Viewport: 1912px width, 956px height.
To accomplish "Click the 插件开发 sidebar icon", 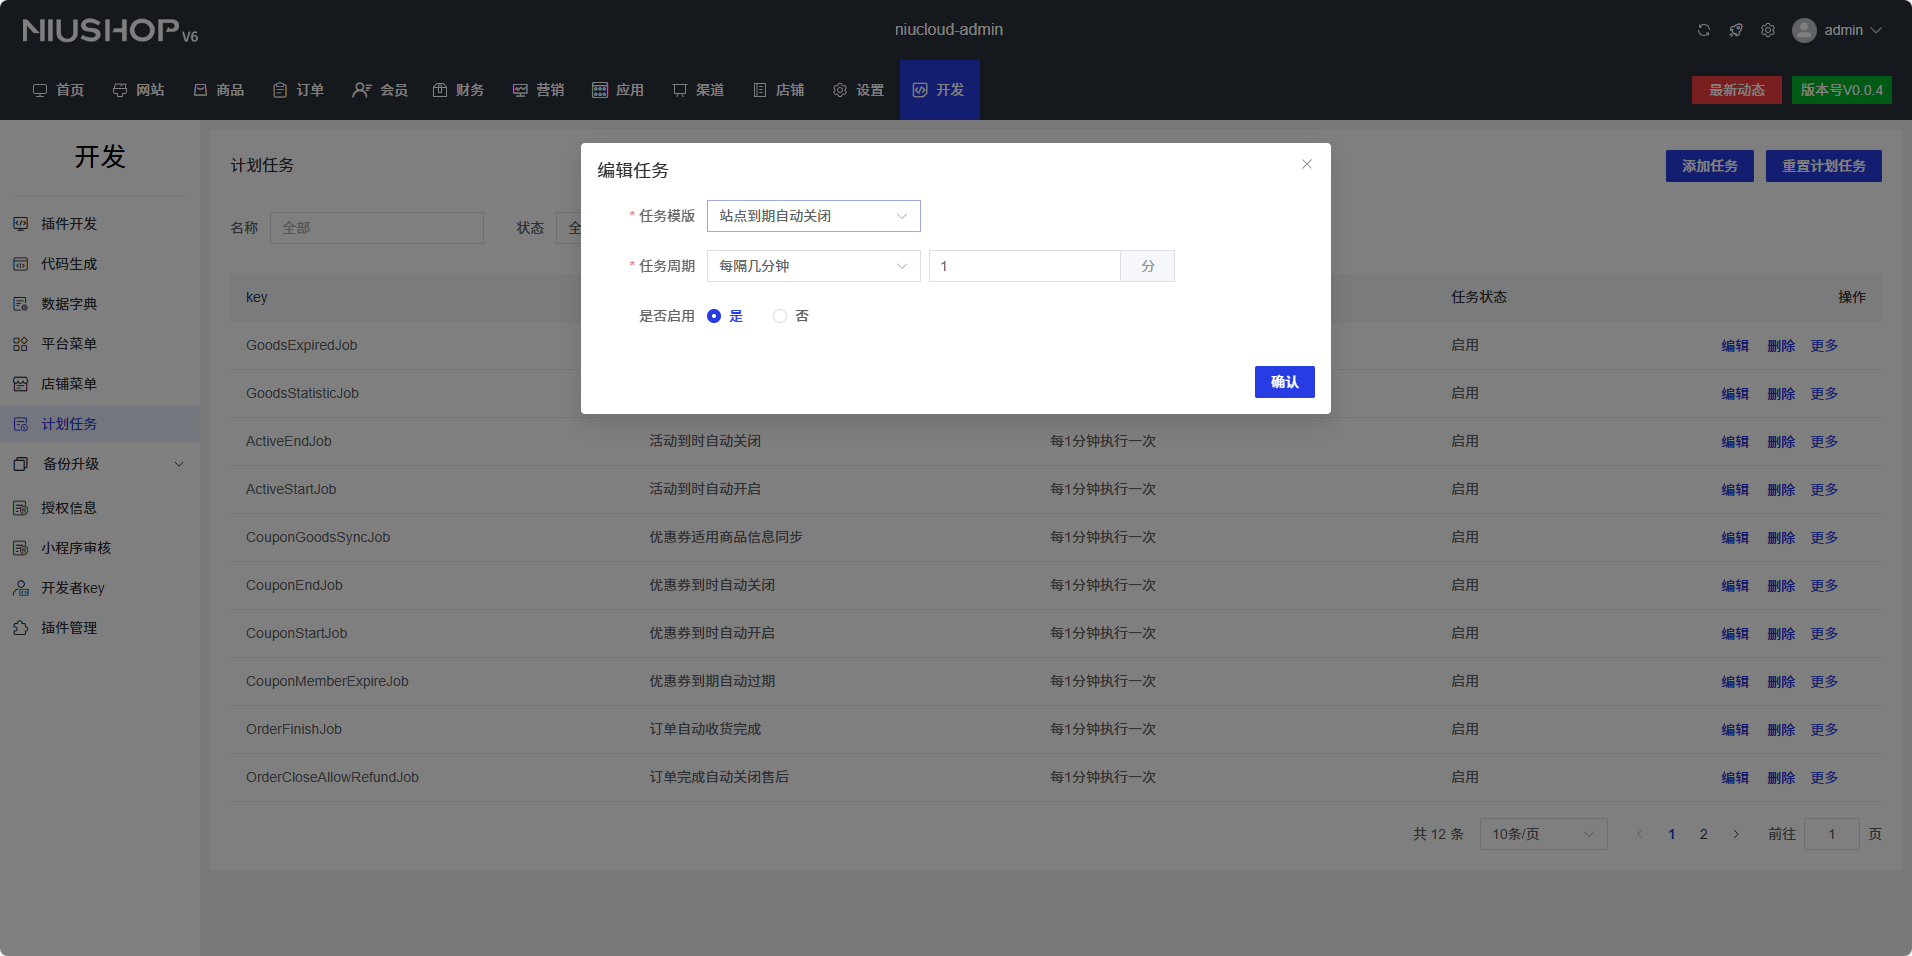I will [21, 224].
